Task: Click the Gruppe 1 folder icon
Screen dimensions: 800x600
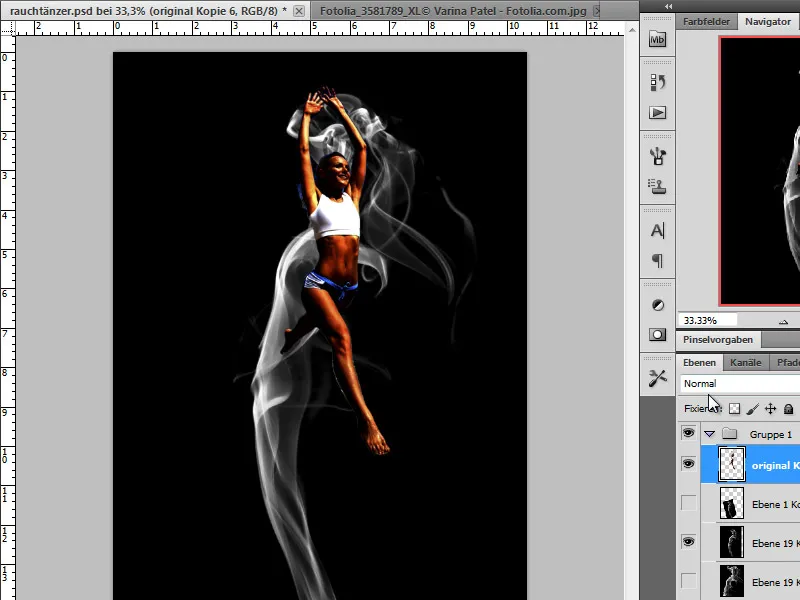Action: pyautogui.click(x=730, y=434)
